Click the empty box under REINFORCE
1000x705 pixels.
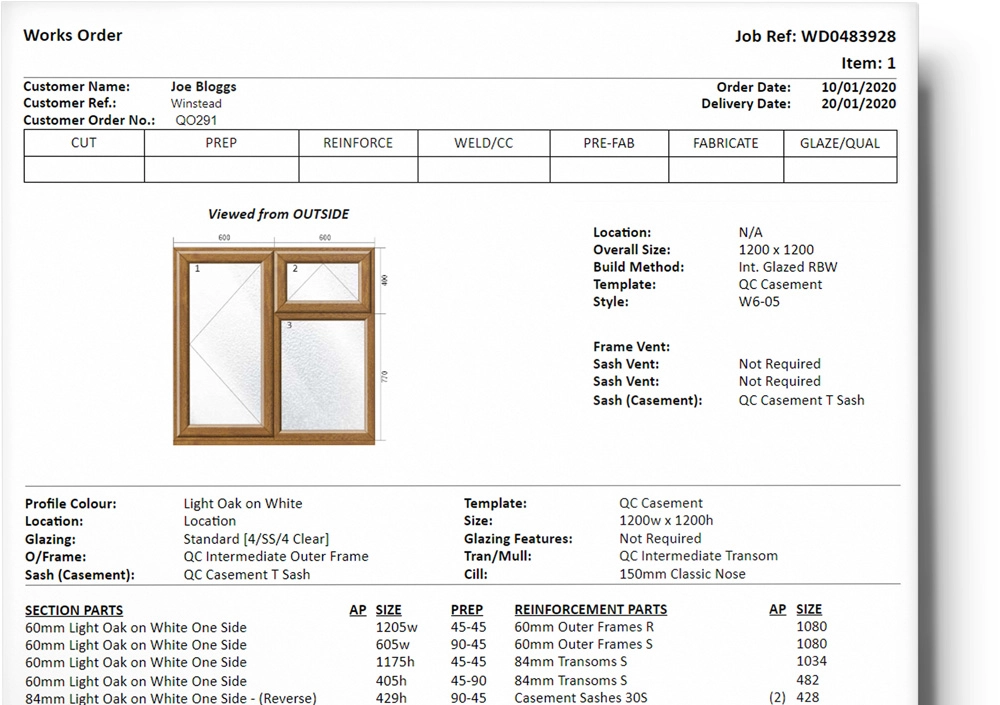click(x=358, y=170)
